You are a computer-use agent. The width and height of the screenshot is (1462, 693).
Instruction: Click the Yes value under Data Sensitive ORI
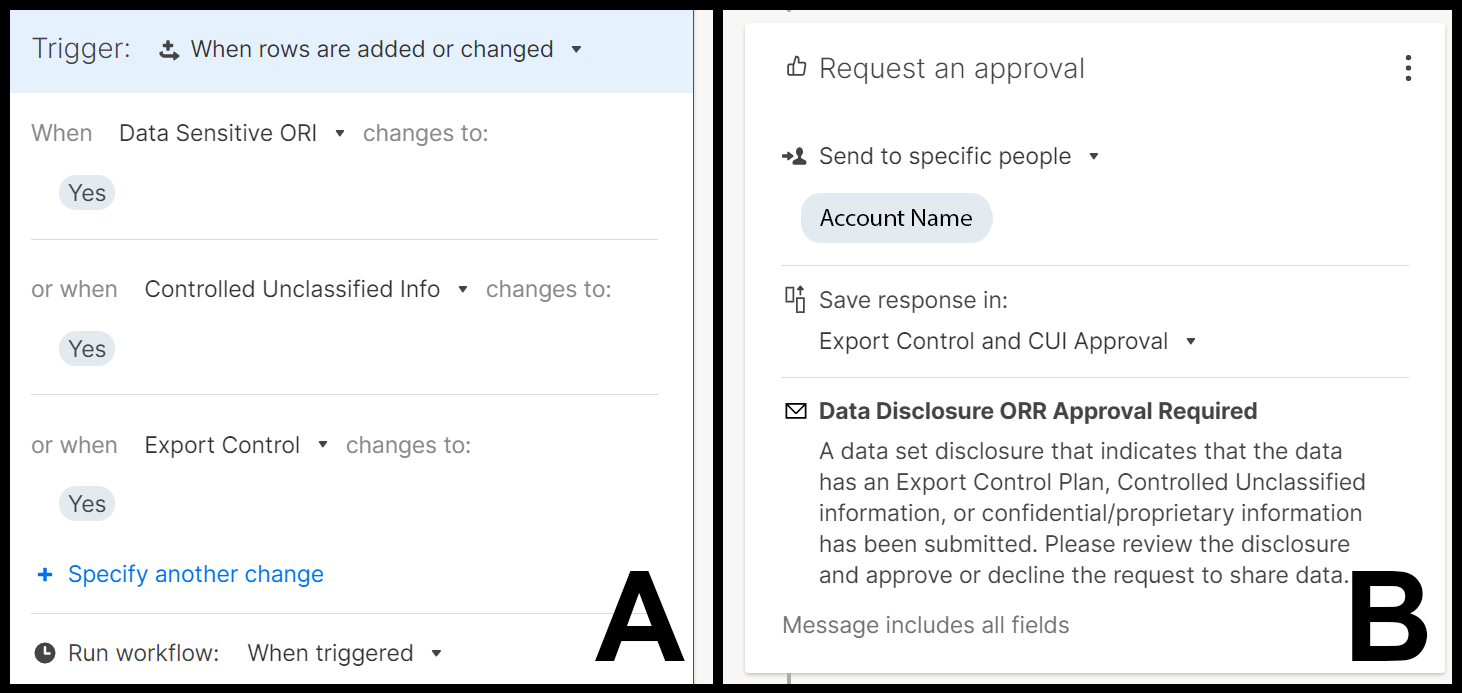(87, 193)
